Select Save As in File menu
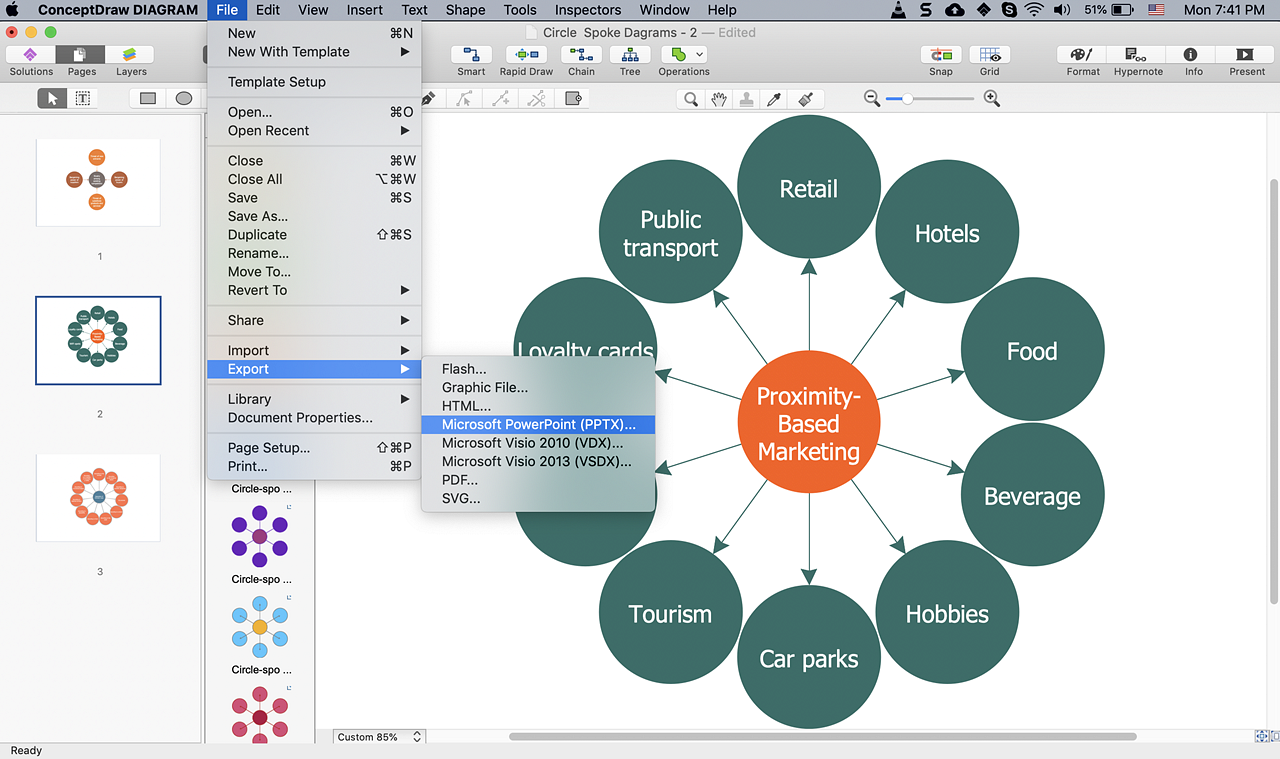This screenshot has height=759, width=1280. tap(257, 216)
